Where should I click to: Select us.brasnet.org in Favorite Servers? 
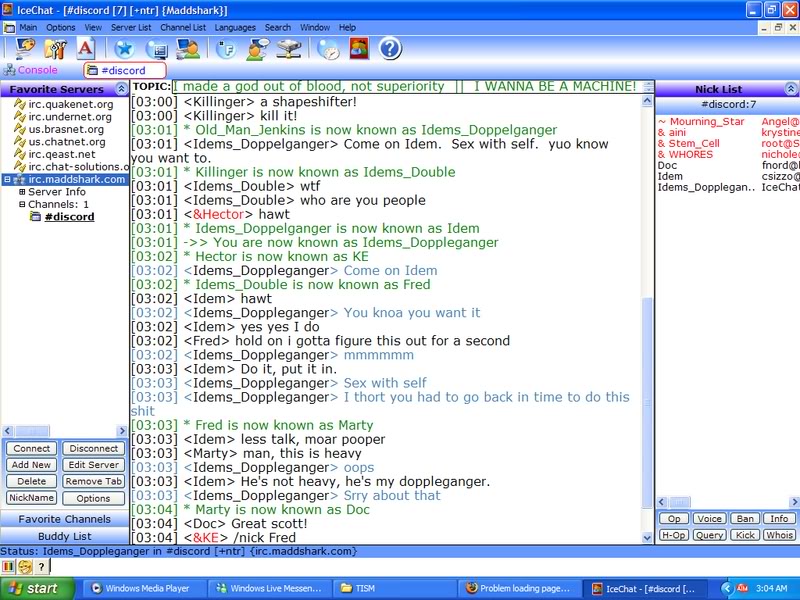coord(66,130)
